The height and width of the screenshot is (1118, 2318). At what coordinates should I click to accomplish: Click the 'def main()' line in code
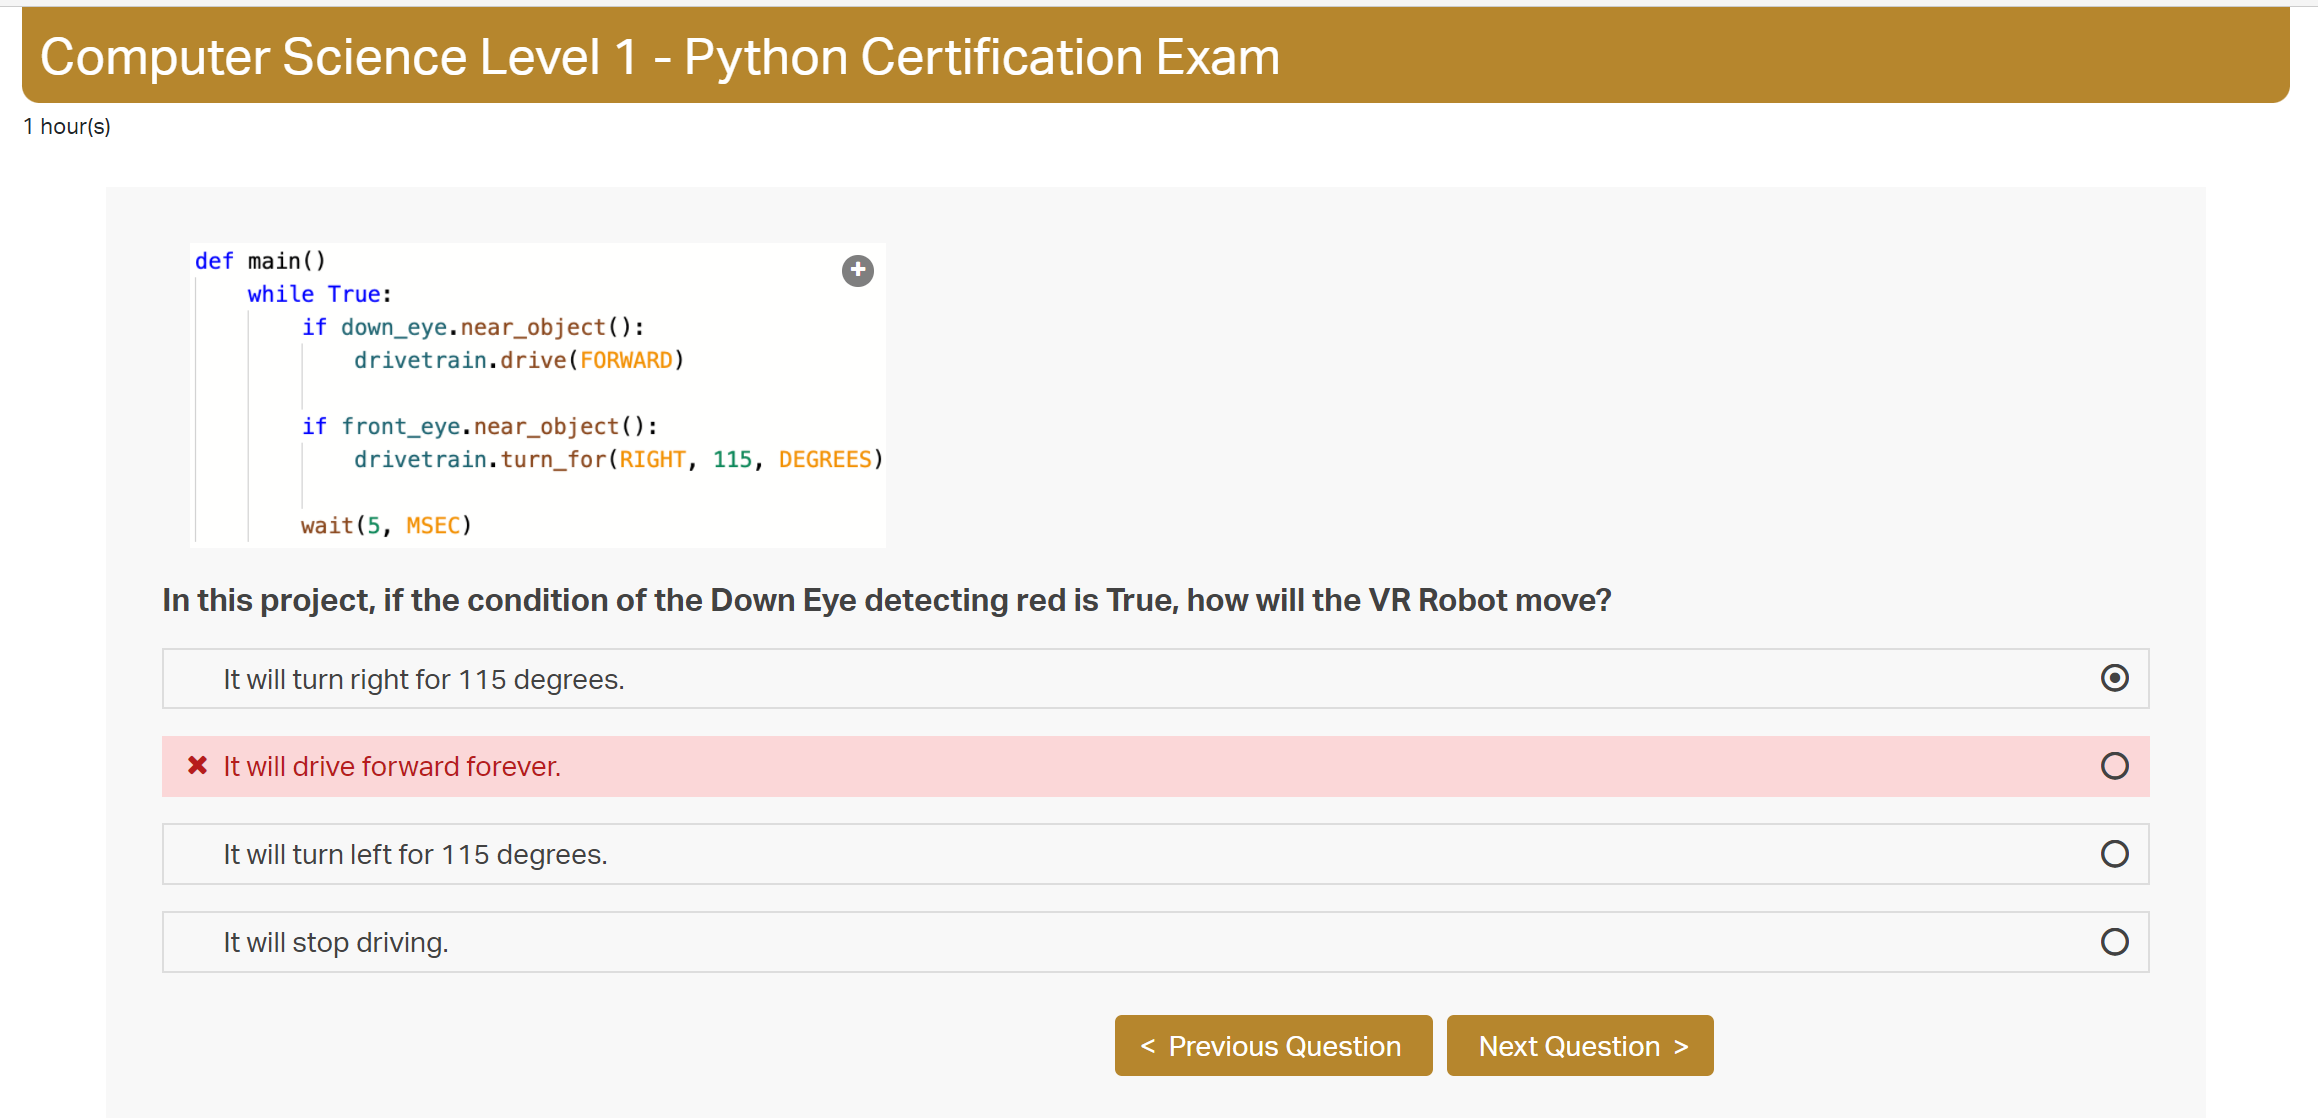tap(260, 261)
